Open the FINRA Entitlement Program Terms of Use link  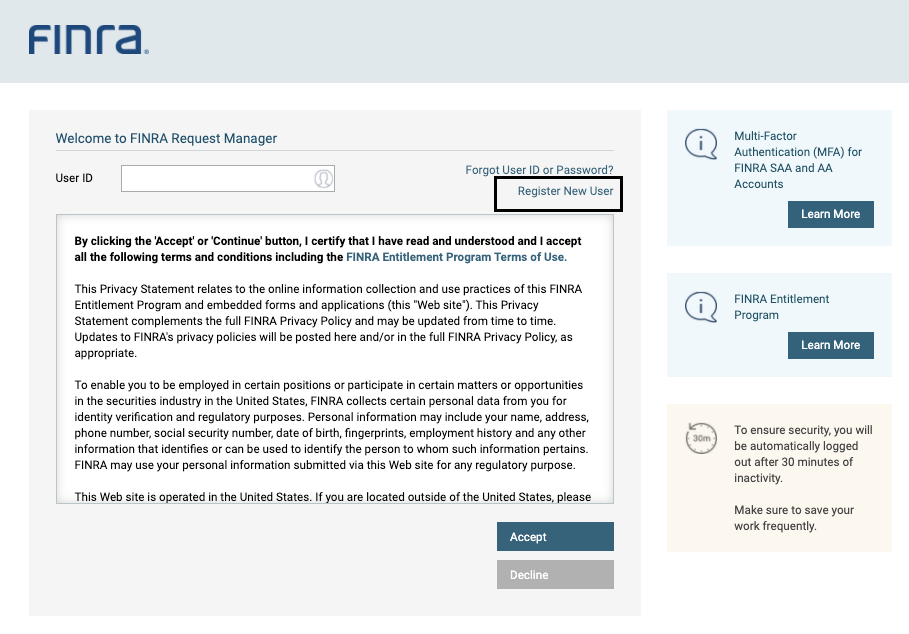pos(456,257)
